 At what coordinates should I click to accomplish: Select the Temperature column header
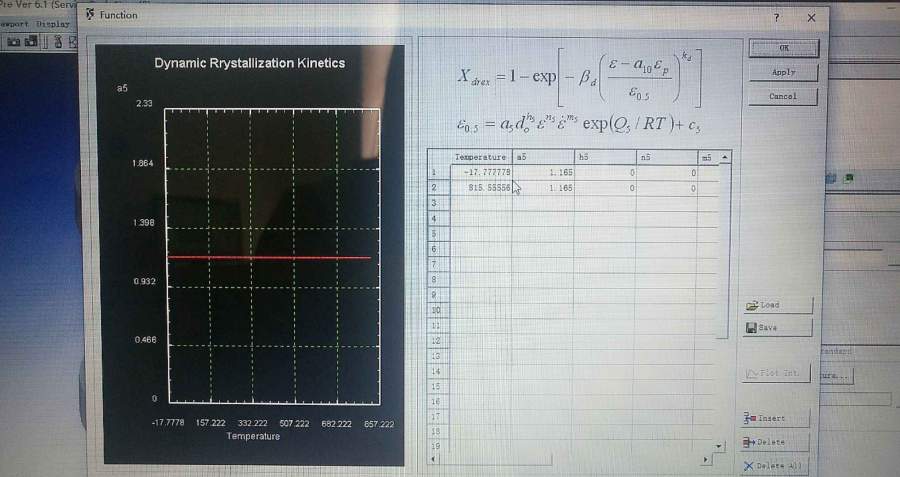point(479,157)
